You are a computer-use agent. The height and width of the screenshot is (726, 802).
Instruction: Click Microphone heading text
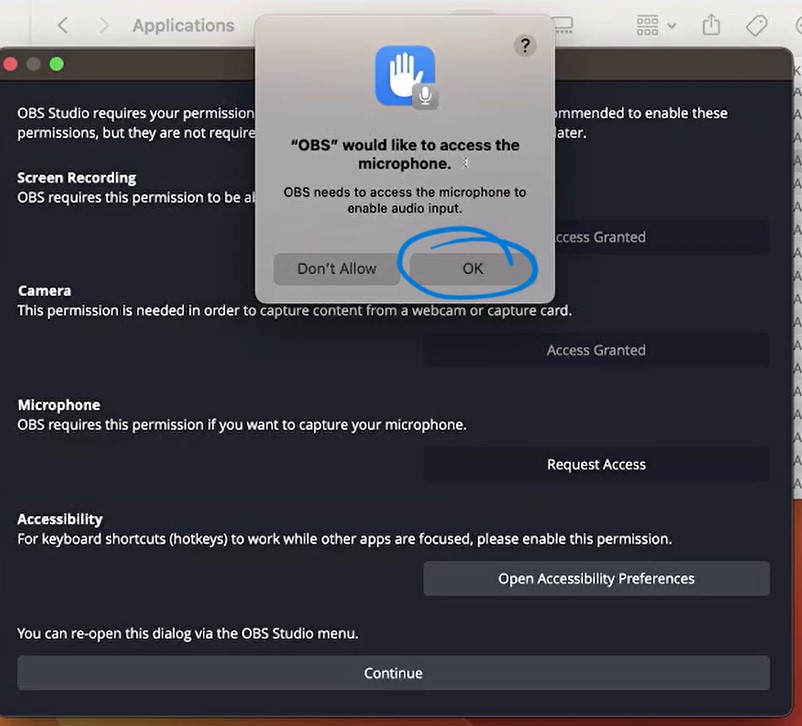point(59,405)
